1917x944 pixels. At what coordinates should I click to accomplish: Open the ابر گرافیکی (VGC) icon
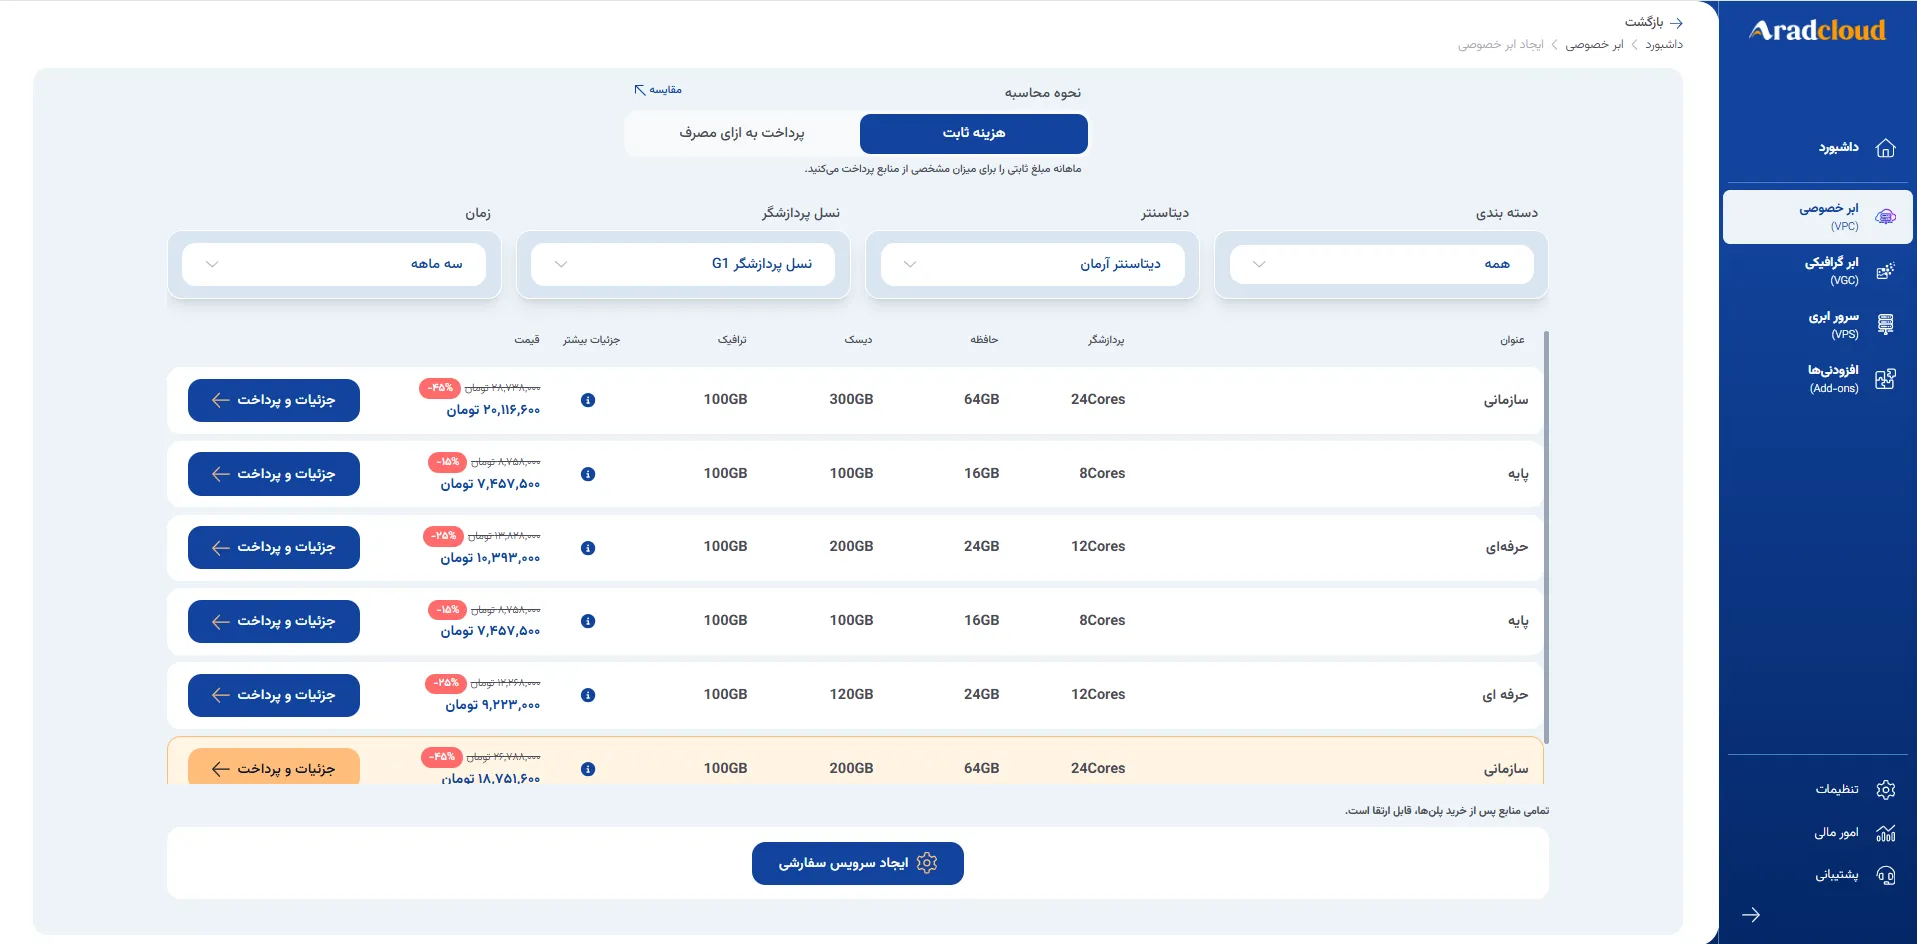tap(1885, 271)
